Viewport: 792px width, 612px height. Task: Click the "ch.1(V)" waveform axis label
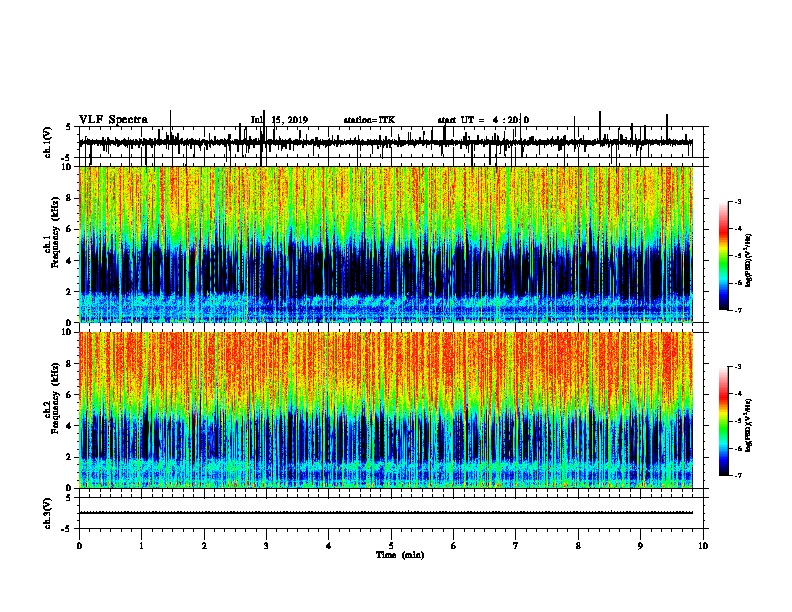(47, 142)
